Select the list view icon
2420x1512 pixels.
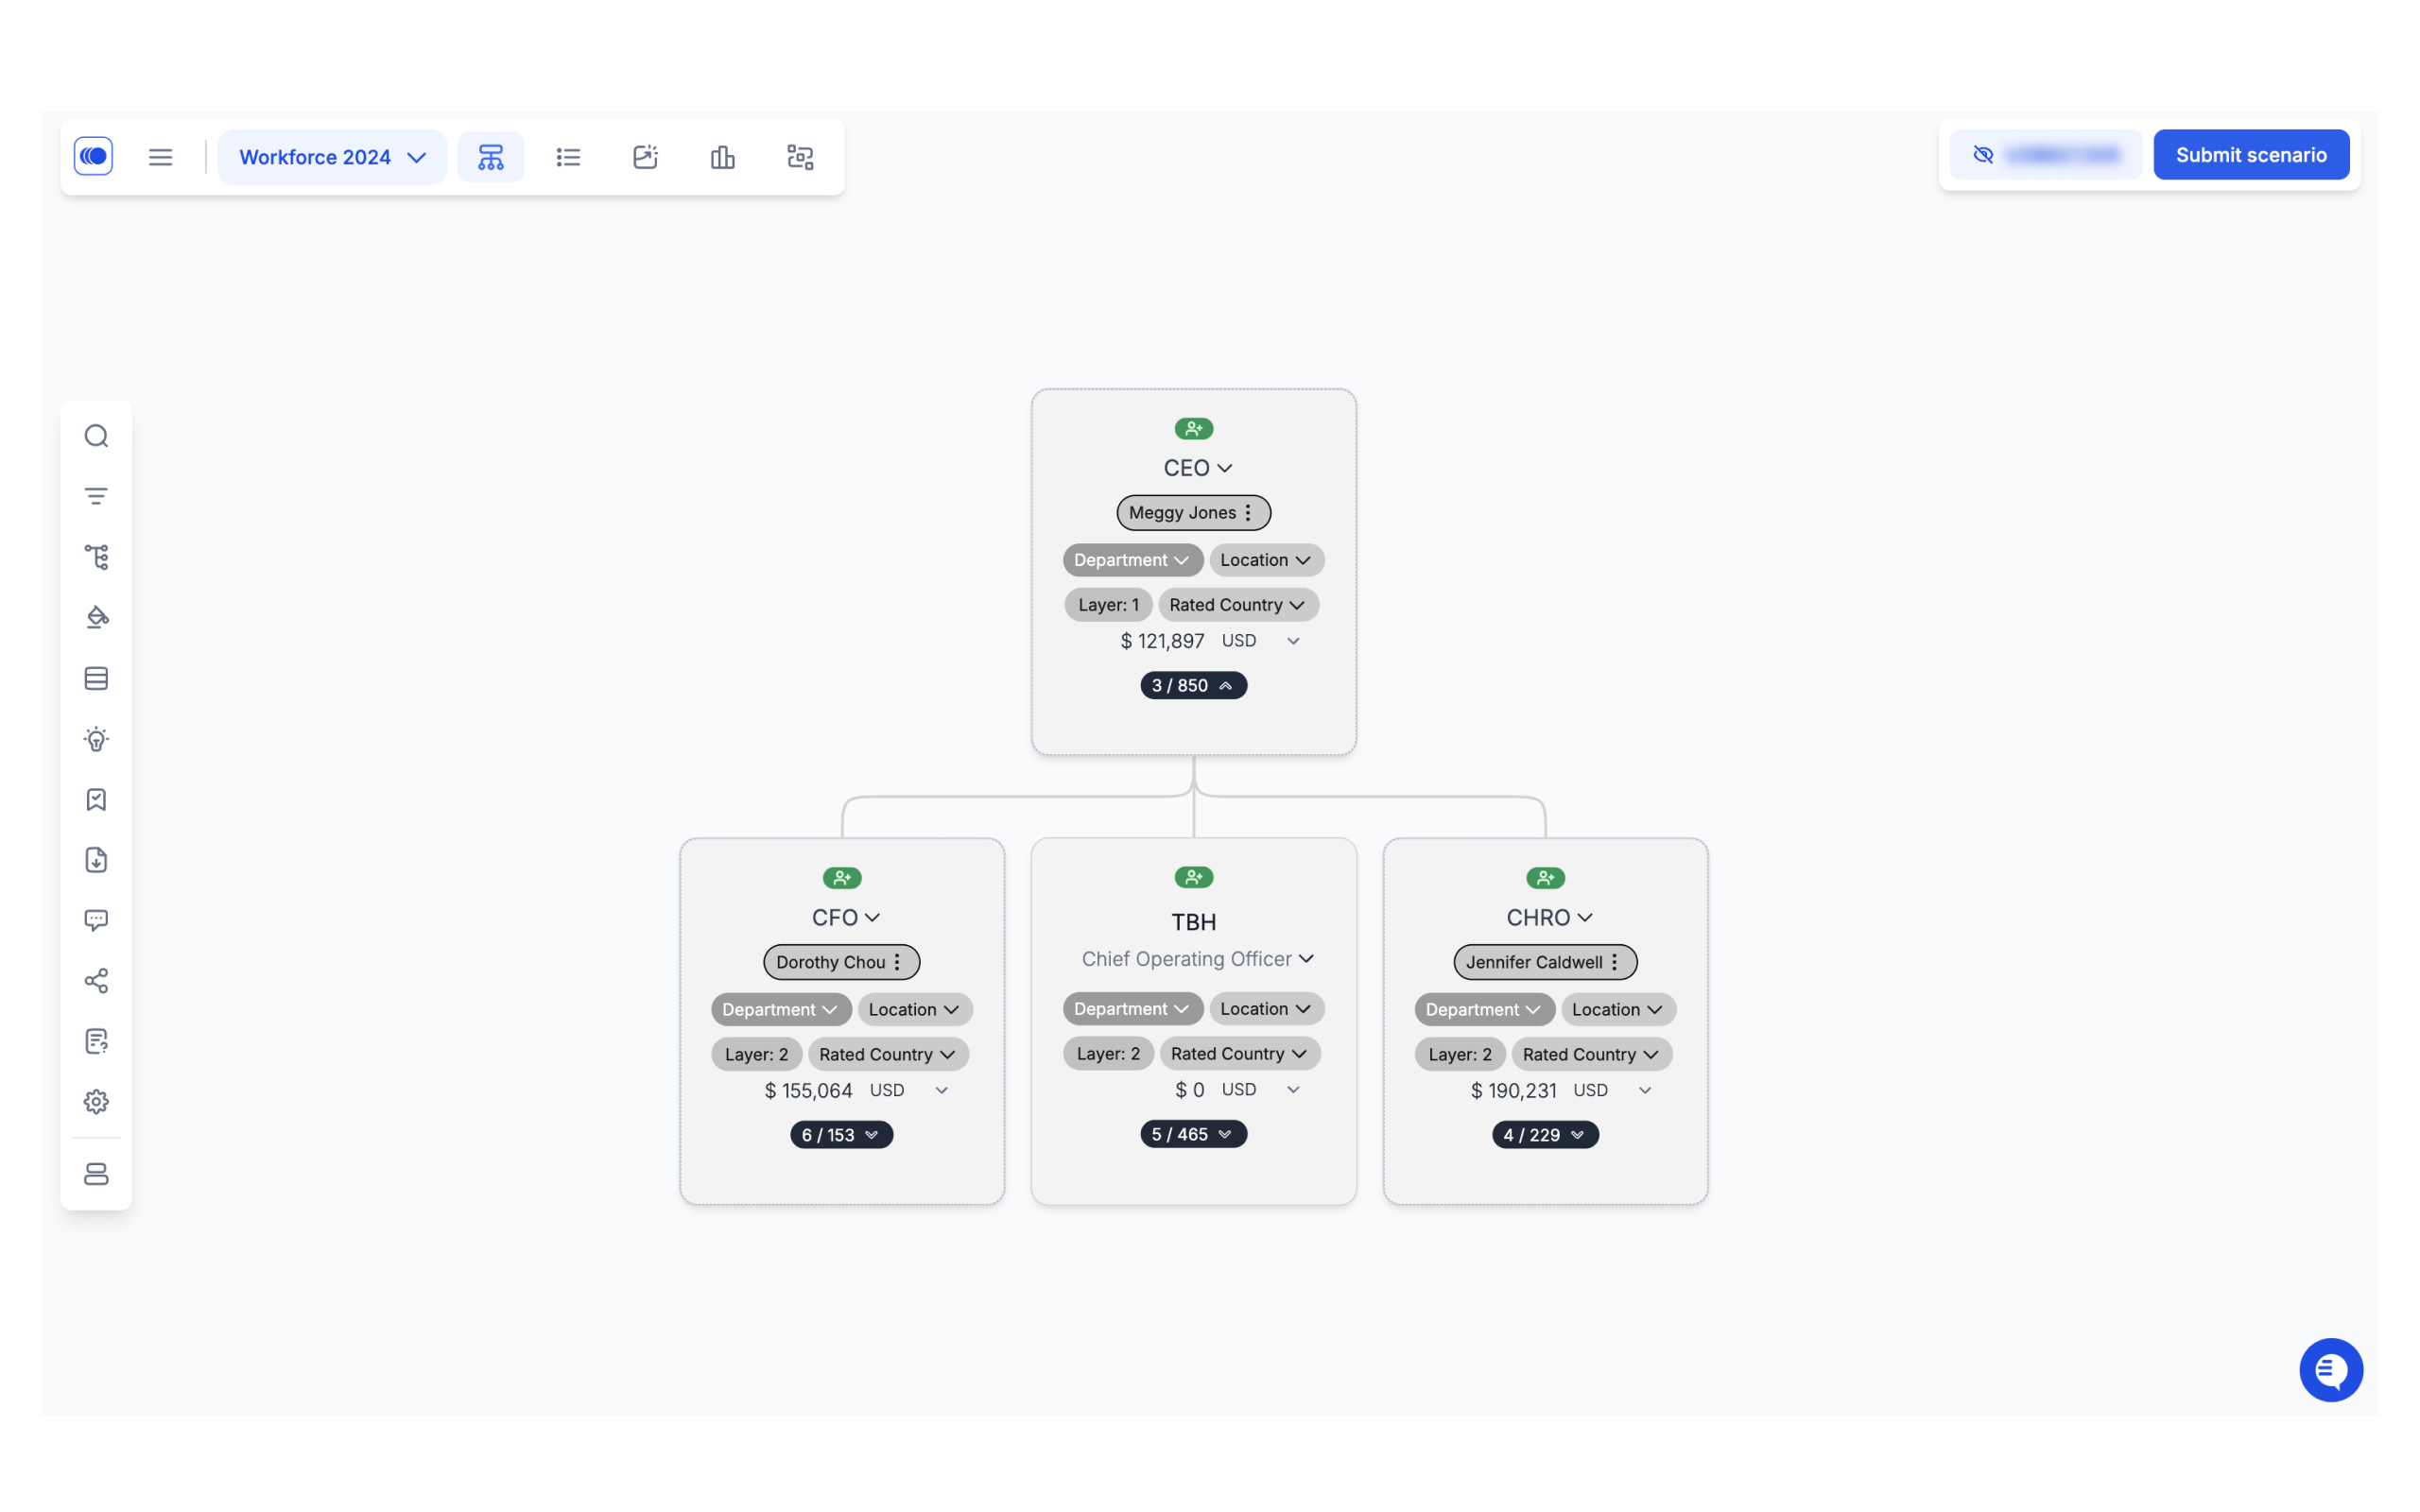pyautogui.click(x=568, y=157)
